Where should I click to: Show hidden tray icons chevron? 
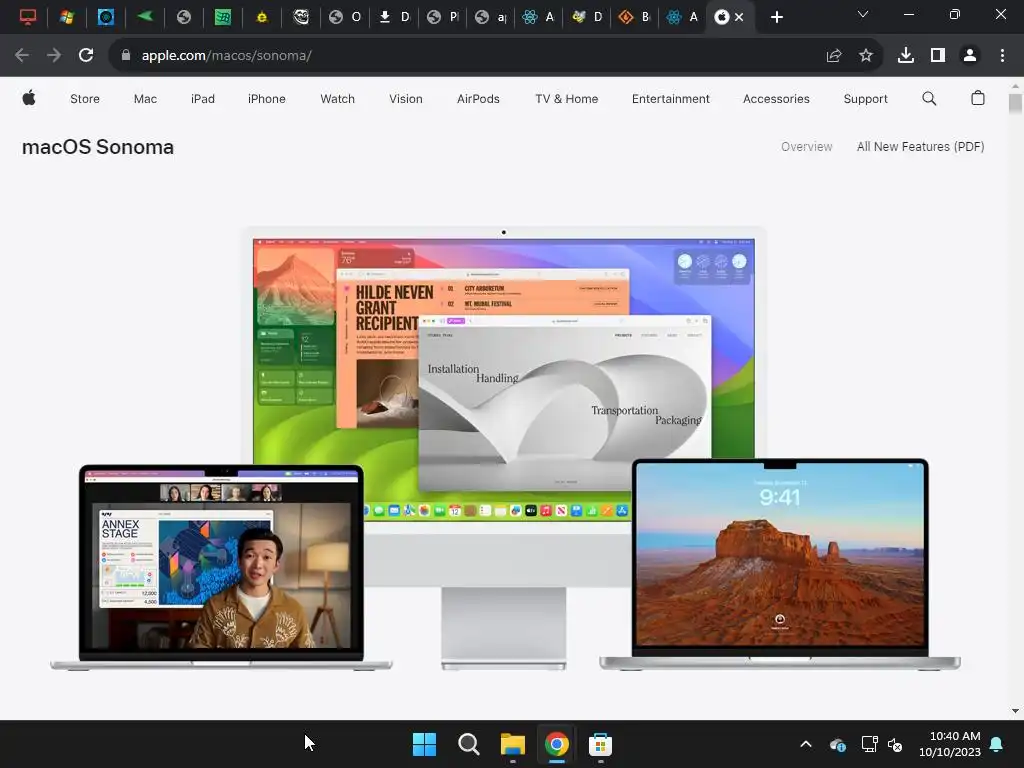806,744
